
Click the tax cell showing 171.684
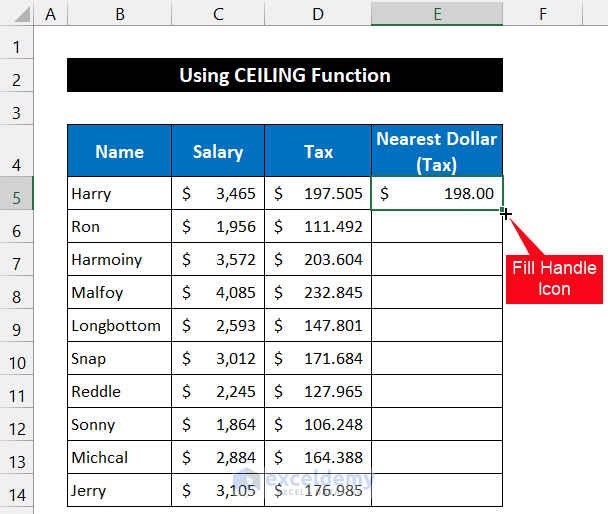click(318, 358)
